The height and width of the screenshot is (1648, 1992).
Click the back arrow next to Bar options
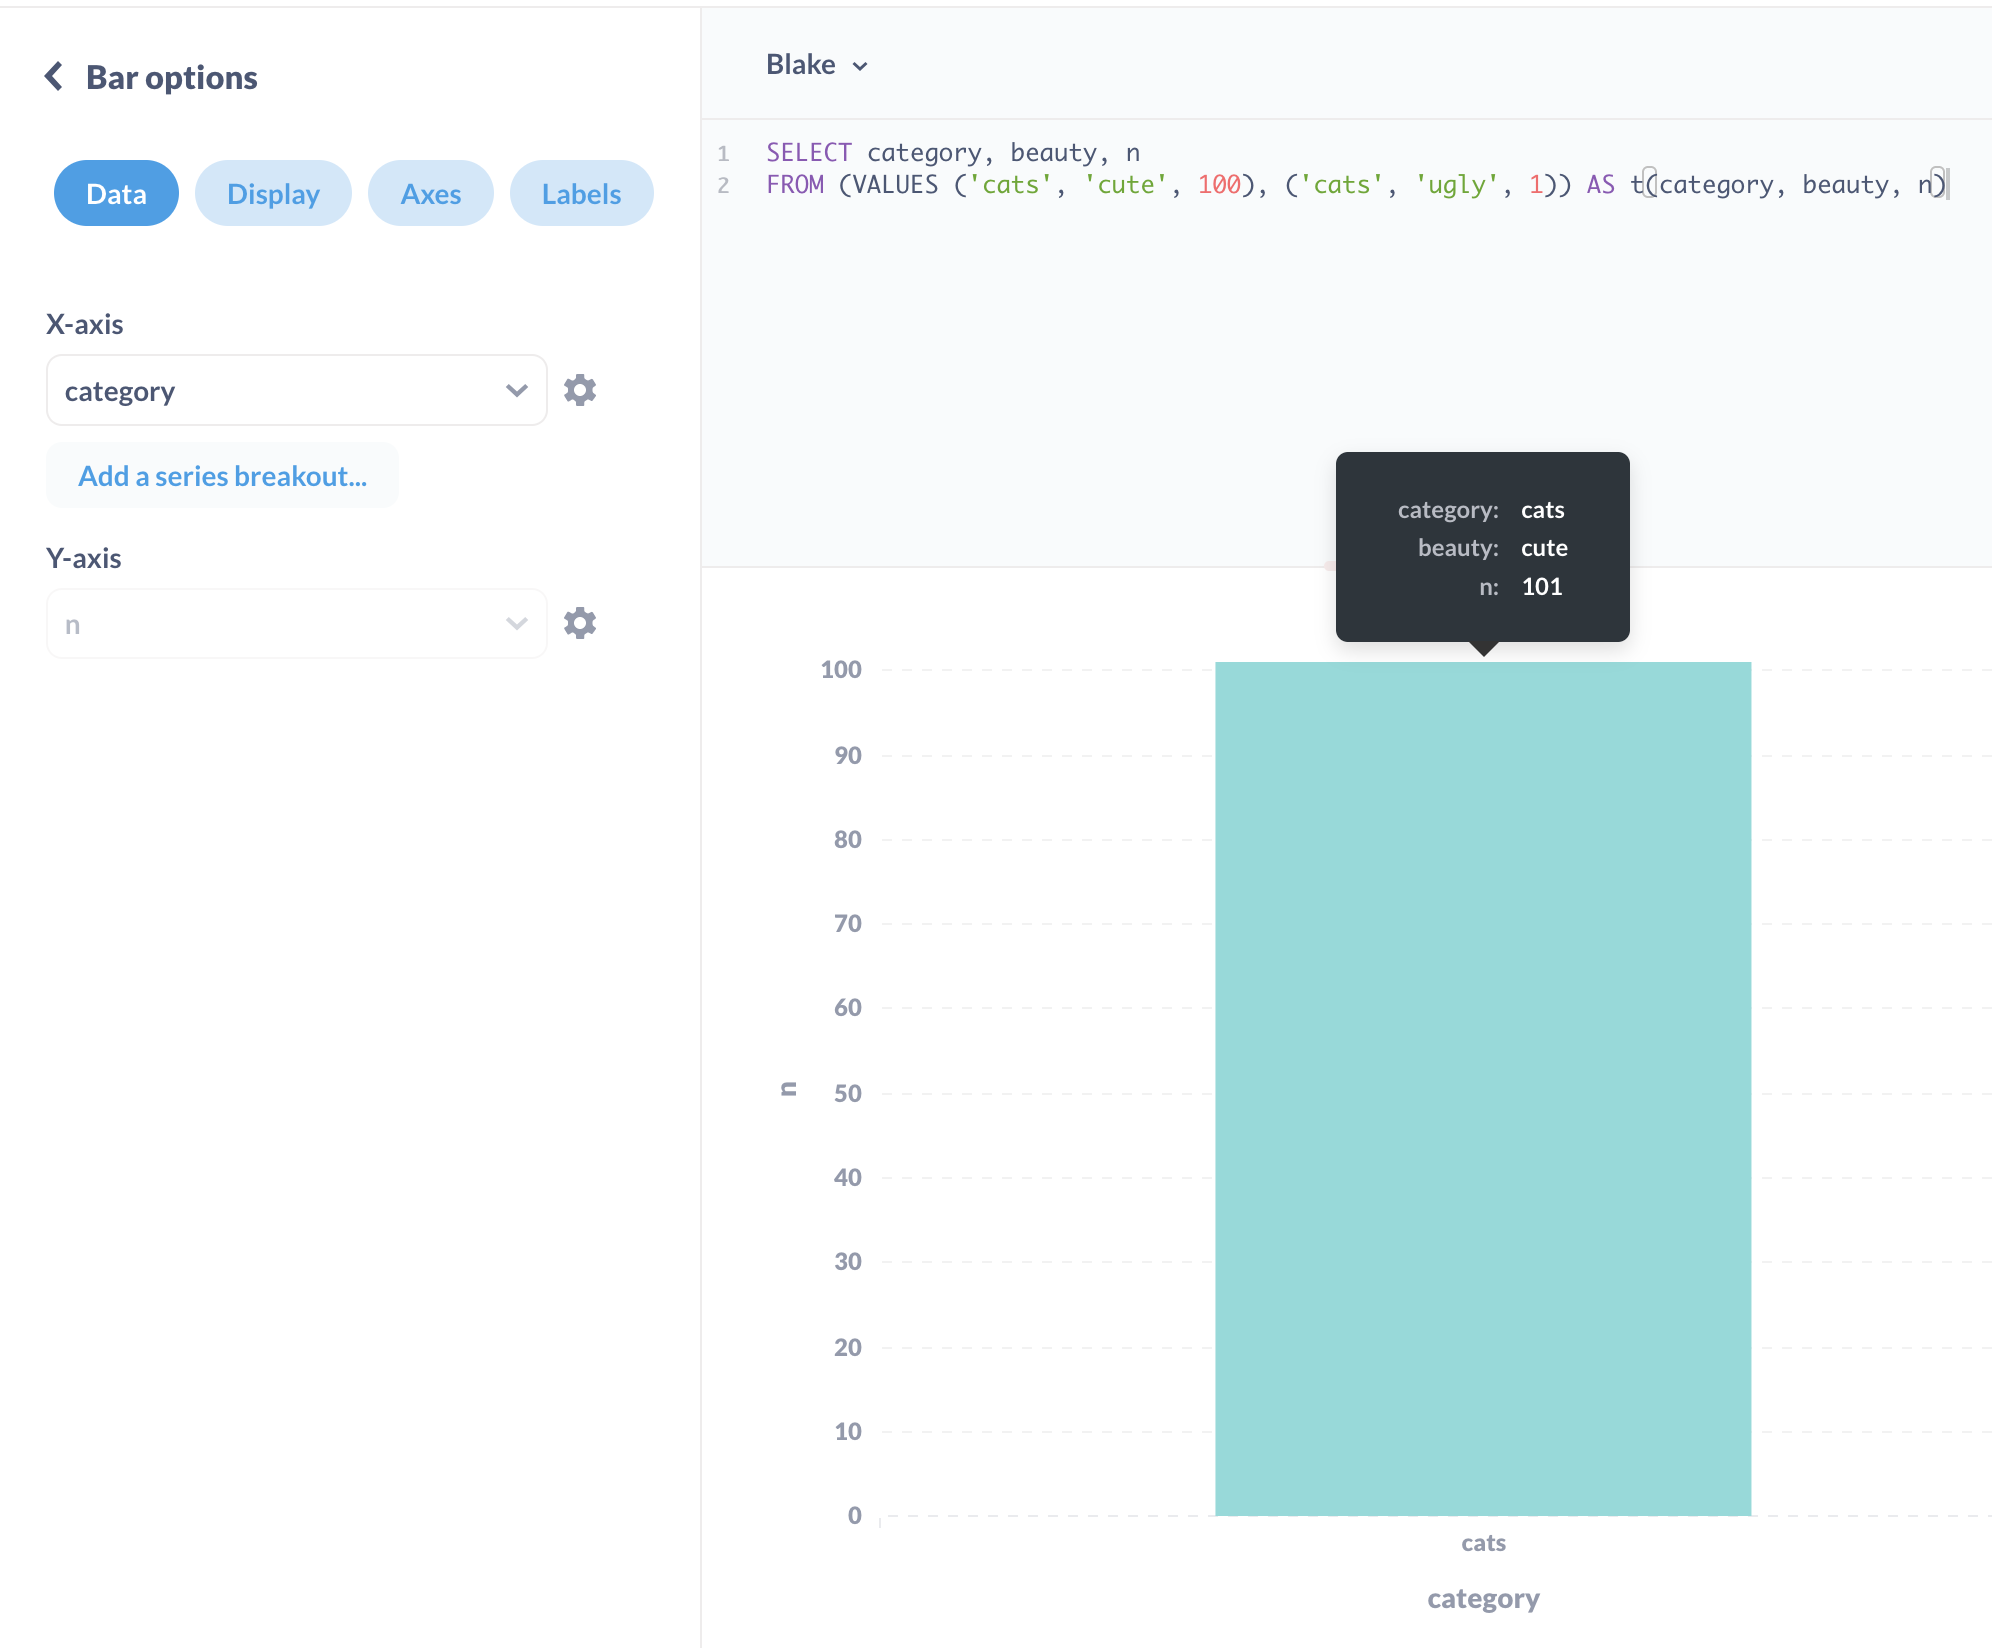[x=55, y=76]
